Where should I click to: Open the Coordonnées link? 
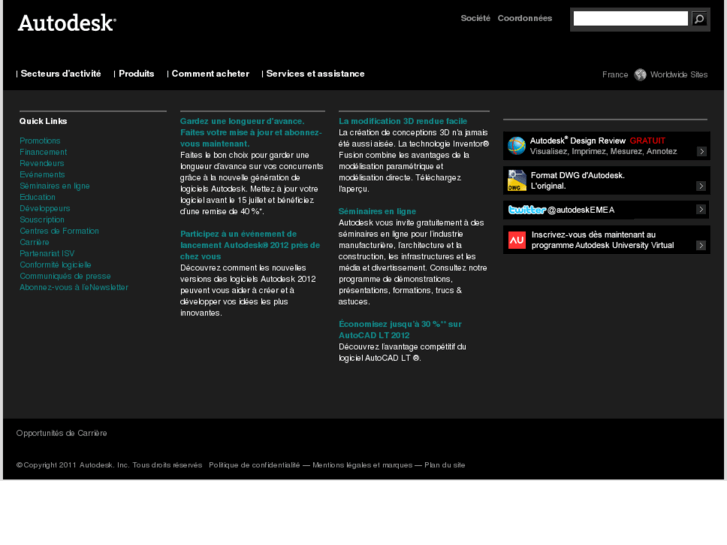tap(525, 18)
